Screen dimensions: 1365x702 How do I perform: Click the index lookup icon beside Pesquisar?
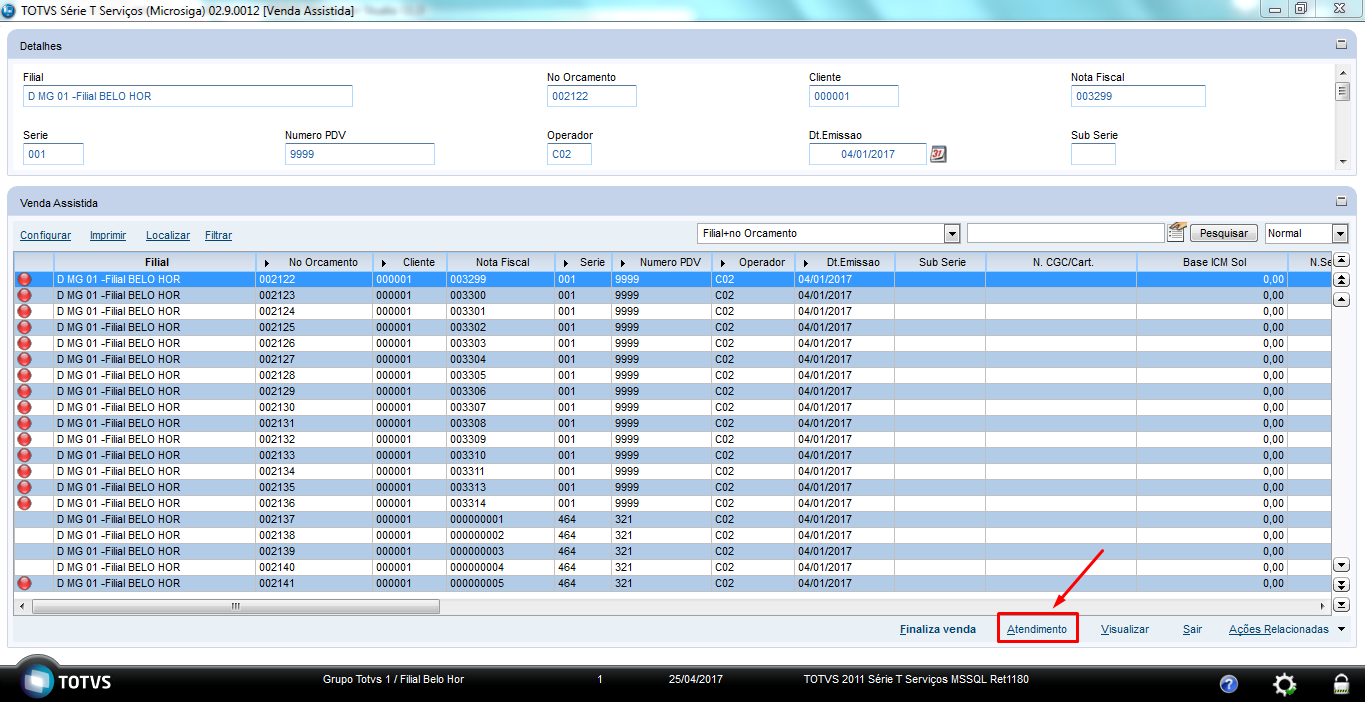[x=1176, y=232]
